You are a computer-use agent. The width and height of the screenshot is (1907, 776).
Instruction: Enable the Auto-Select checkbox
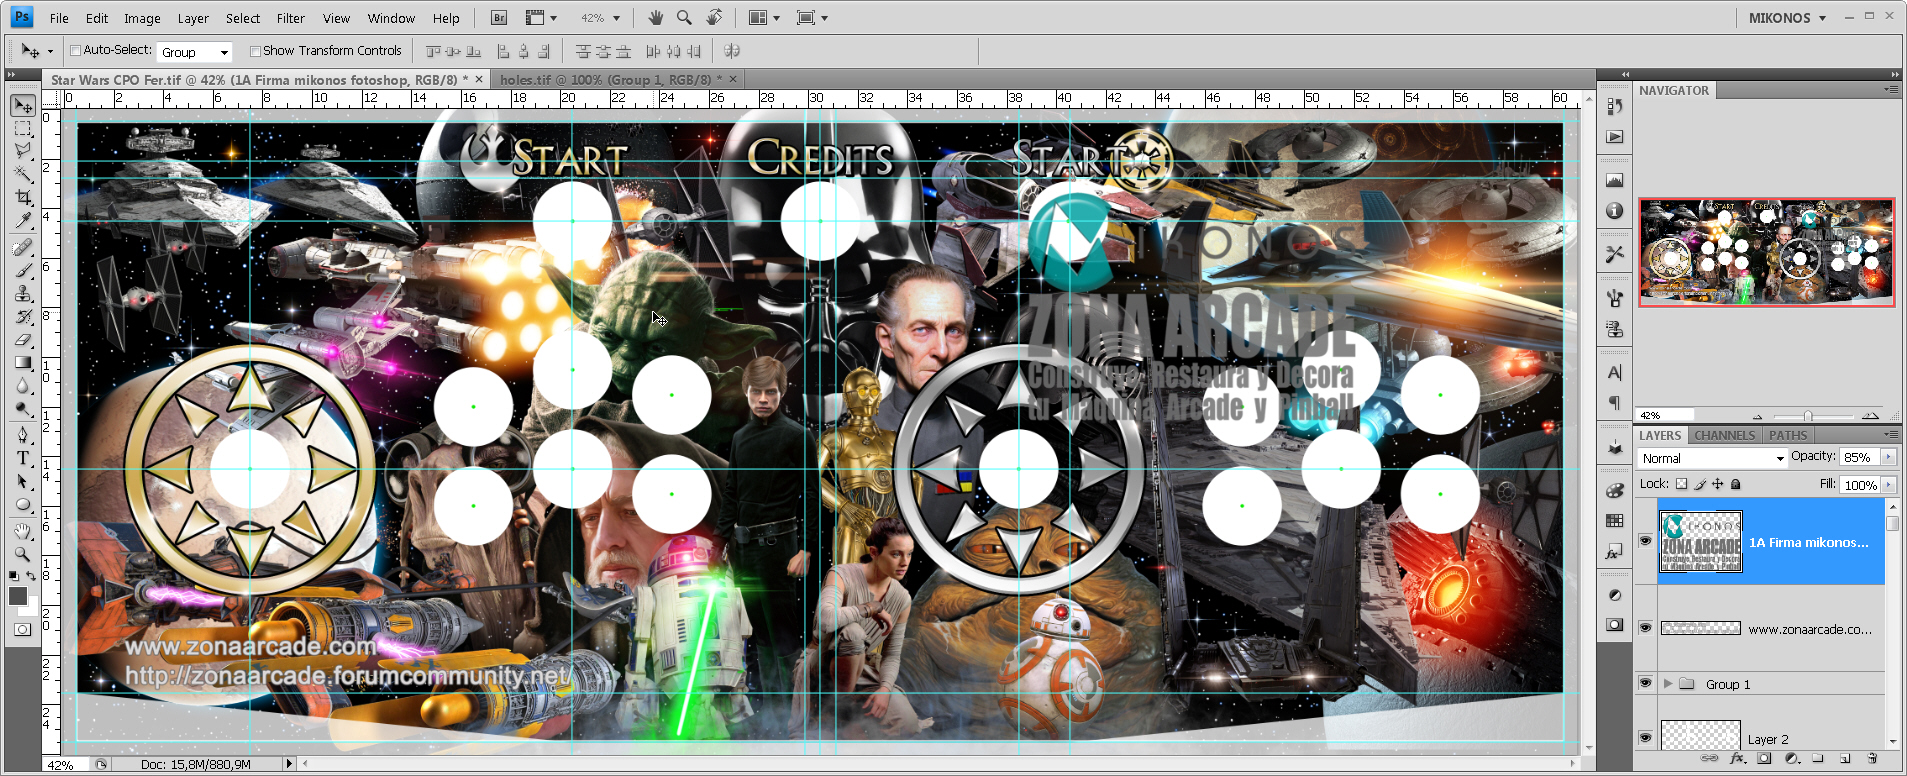tap(75, 51)
